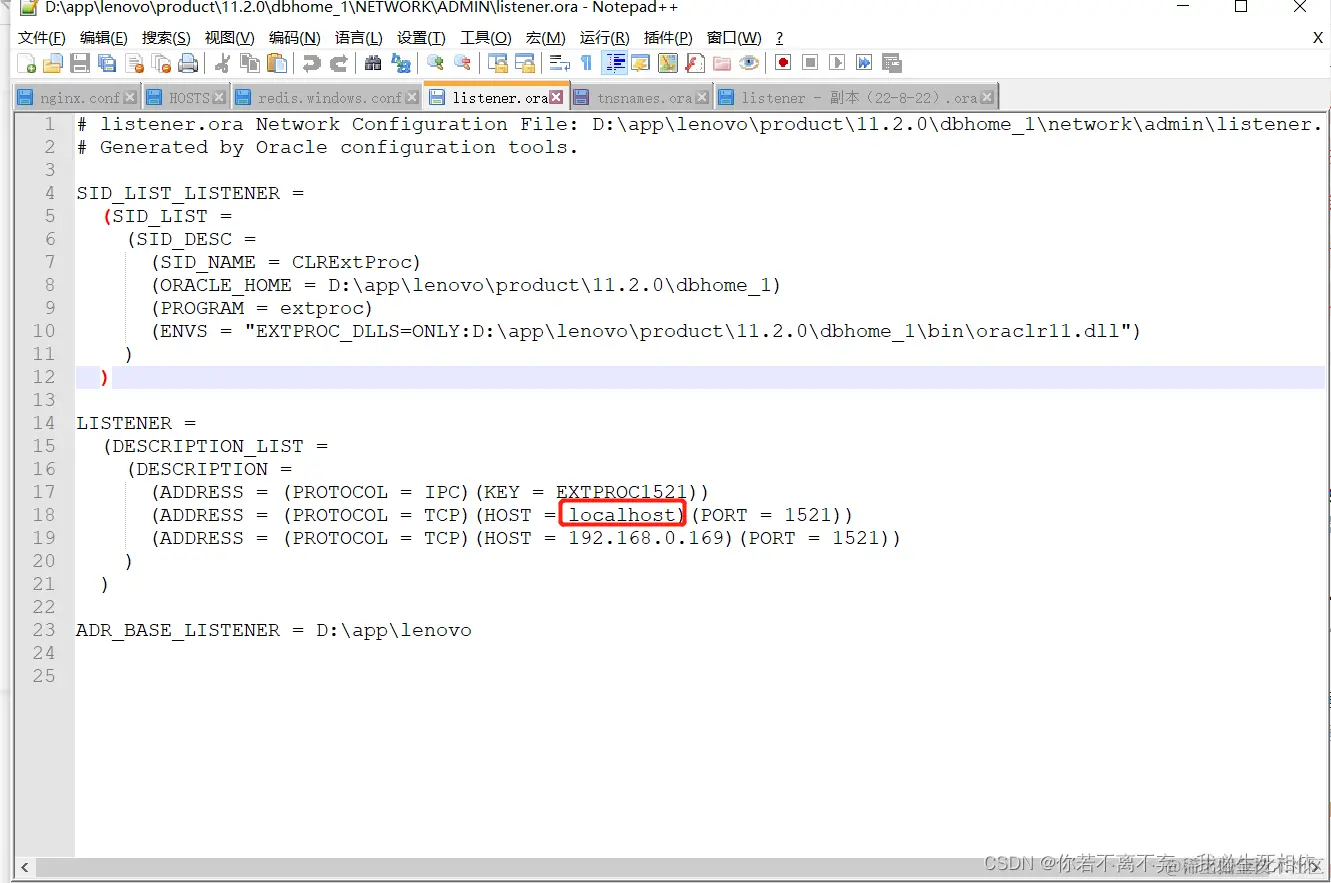
Task: Open the 工具(O) menu
Action: click(x=486, y=38)
